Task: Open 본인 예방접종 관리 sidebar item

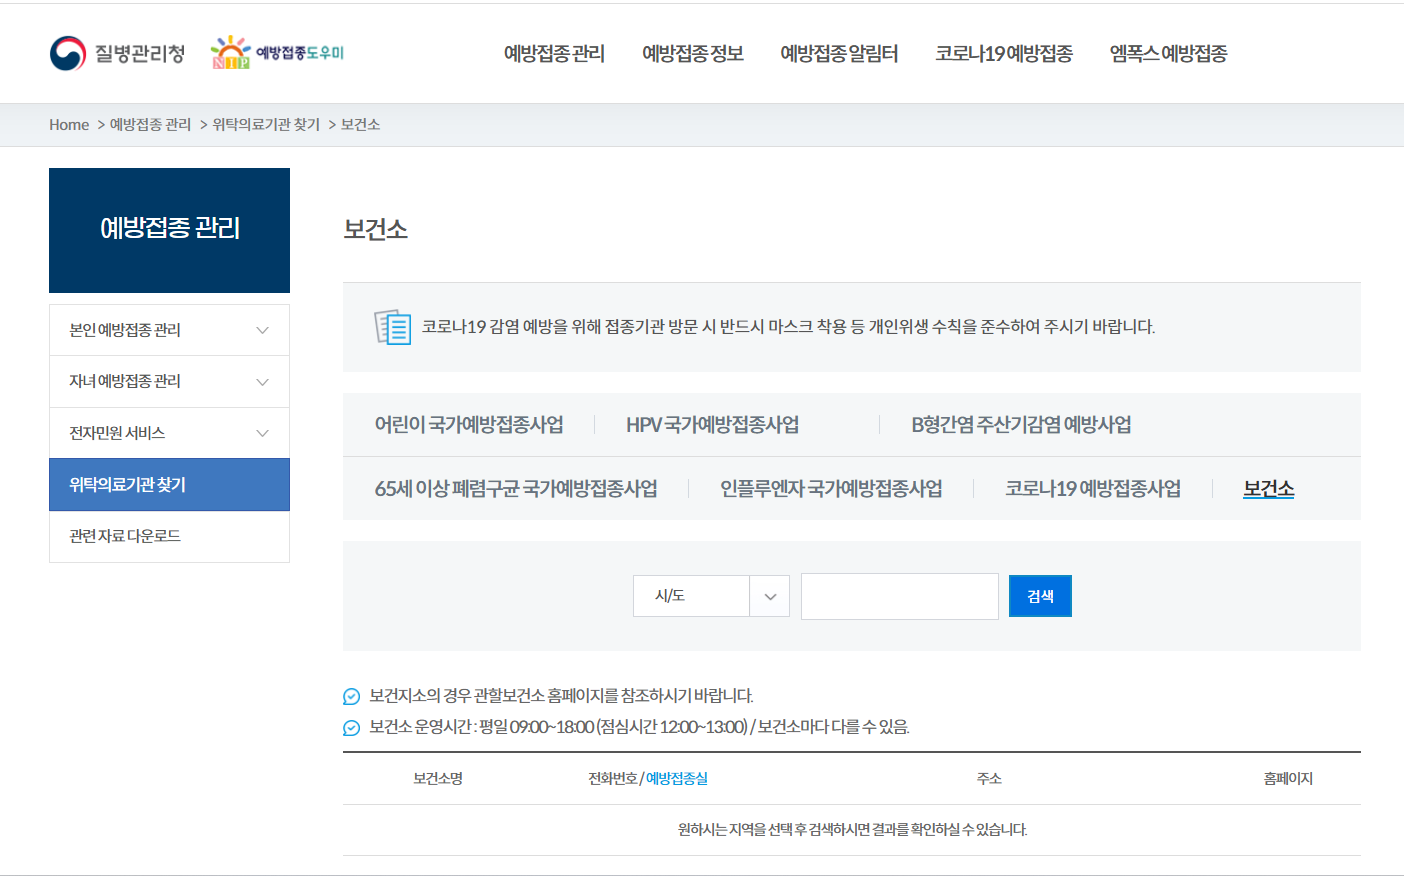Action: coord(169,330)
